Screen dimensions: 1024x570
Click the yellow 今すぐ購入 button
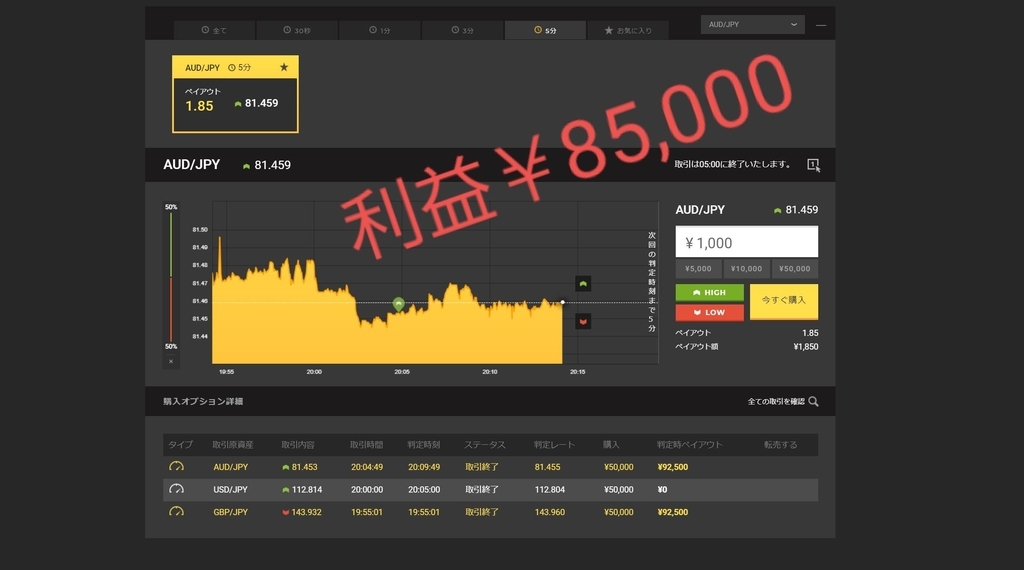(x=784, y=301)
